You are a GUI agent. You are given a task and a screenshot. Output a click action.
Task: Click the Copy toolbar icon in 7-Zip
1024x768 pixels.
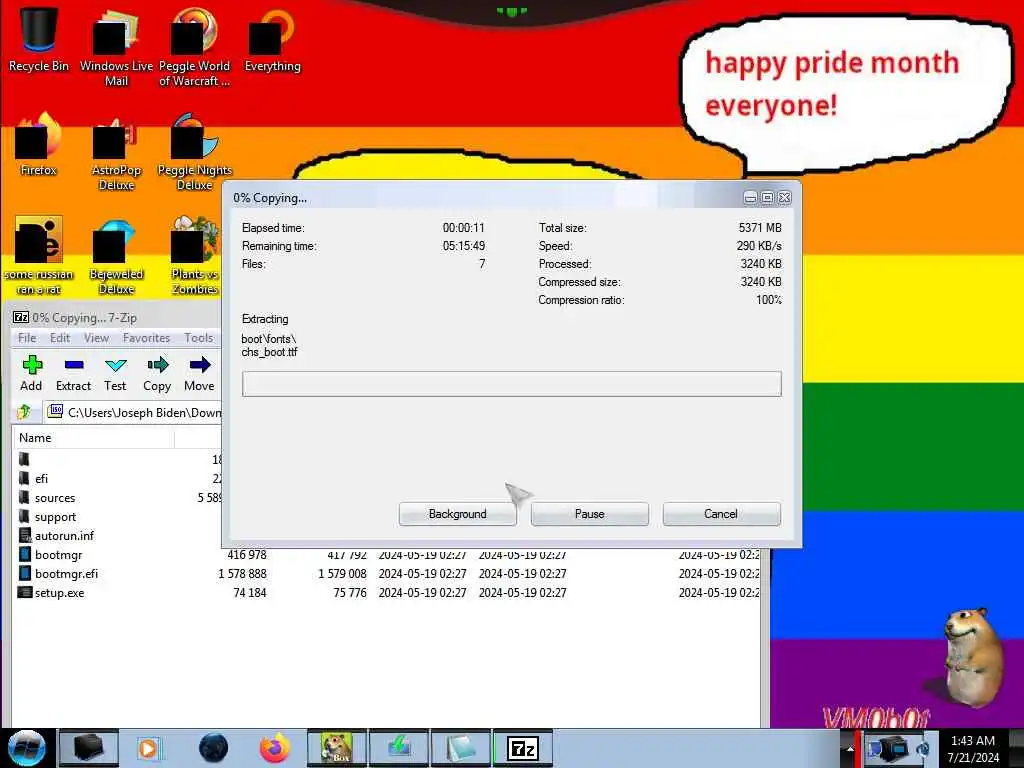coord(157,374)
